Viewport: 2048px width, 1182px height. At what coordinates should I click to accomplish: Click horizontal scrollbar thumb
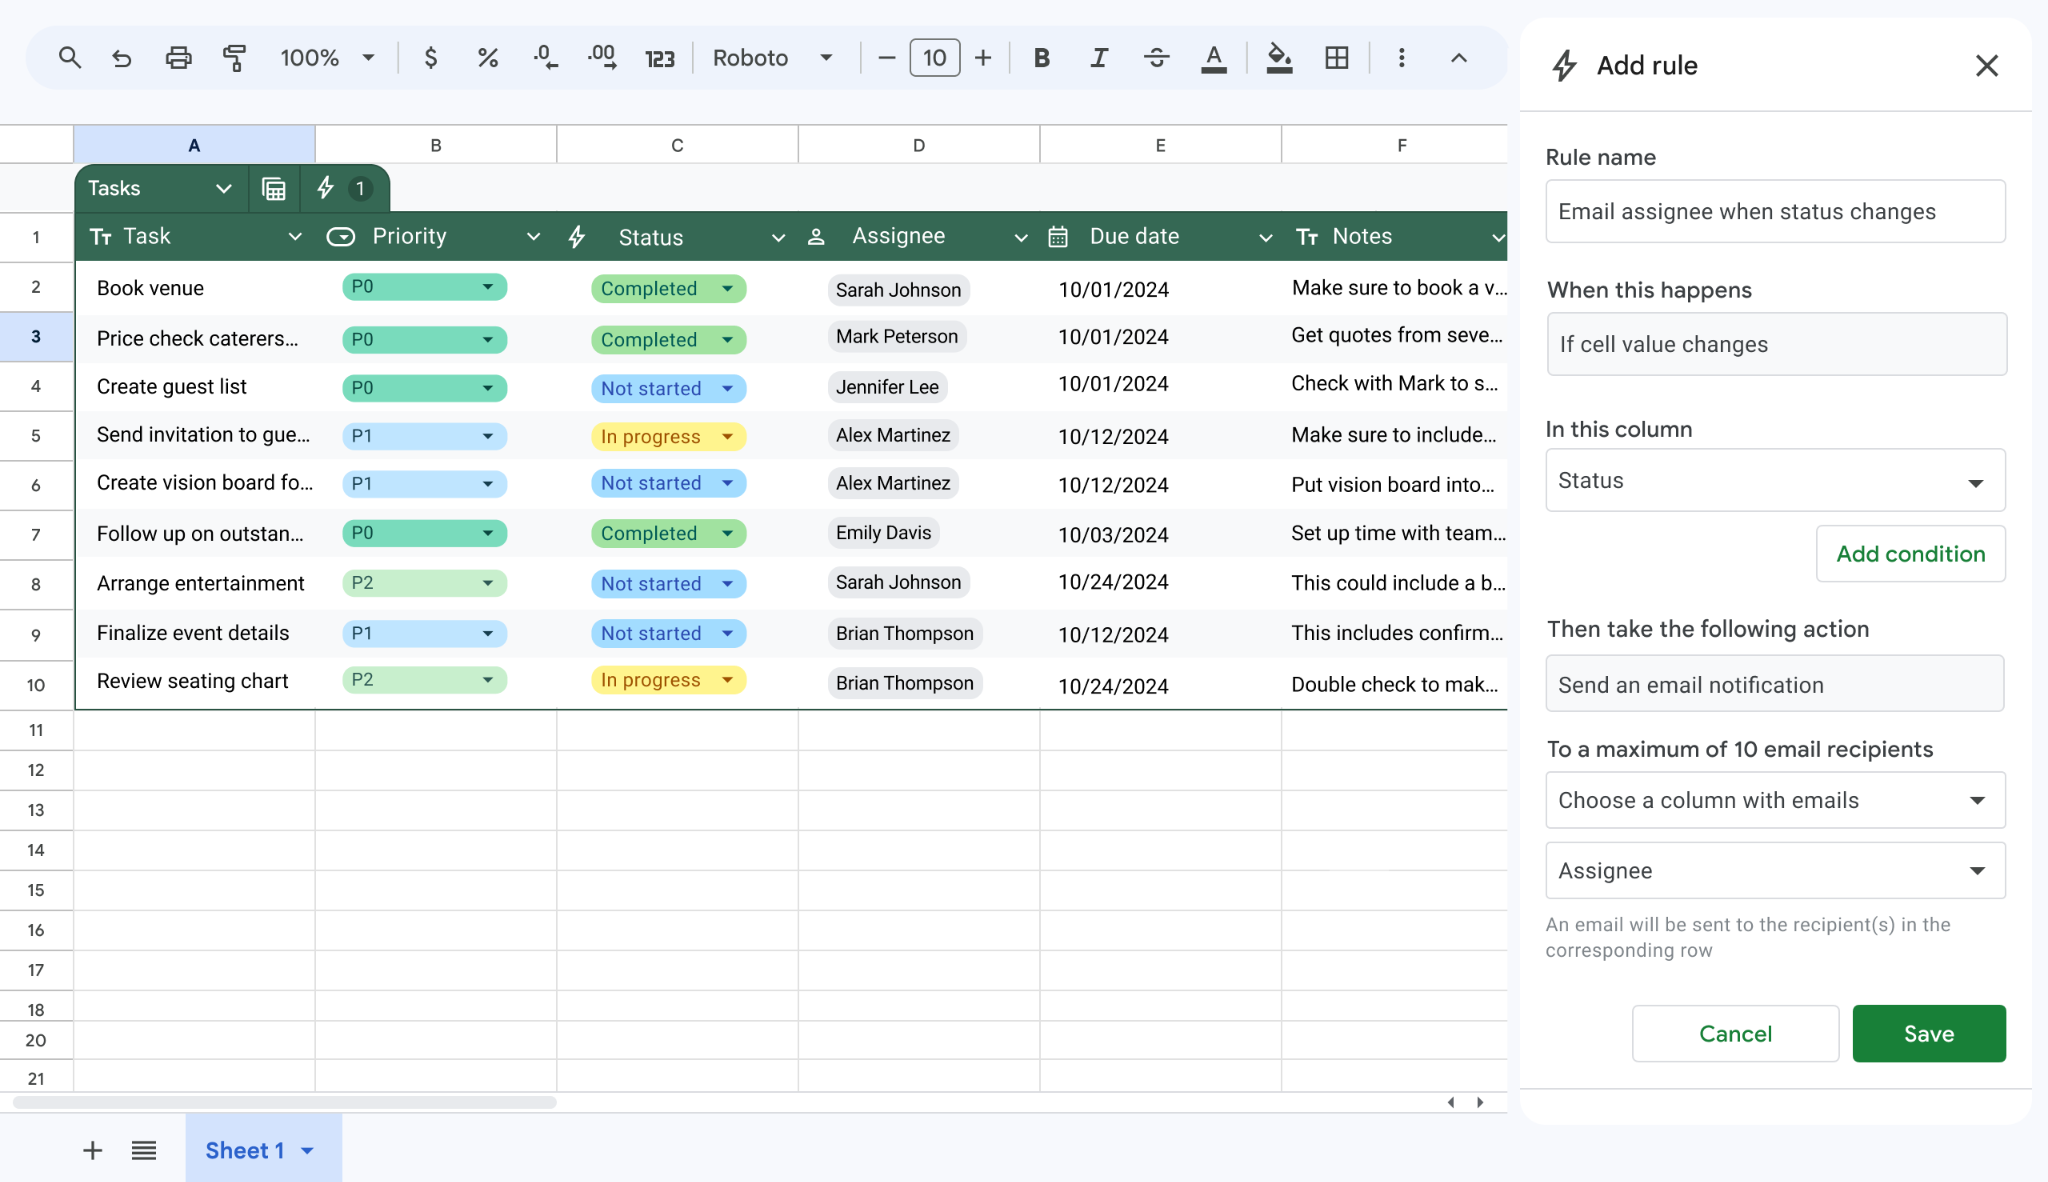285,1102
